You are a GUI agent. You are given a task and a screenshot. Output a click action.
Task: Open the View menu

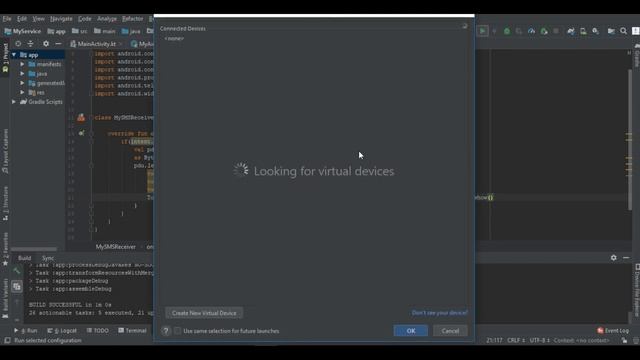click(x=38, y=19)
